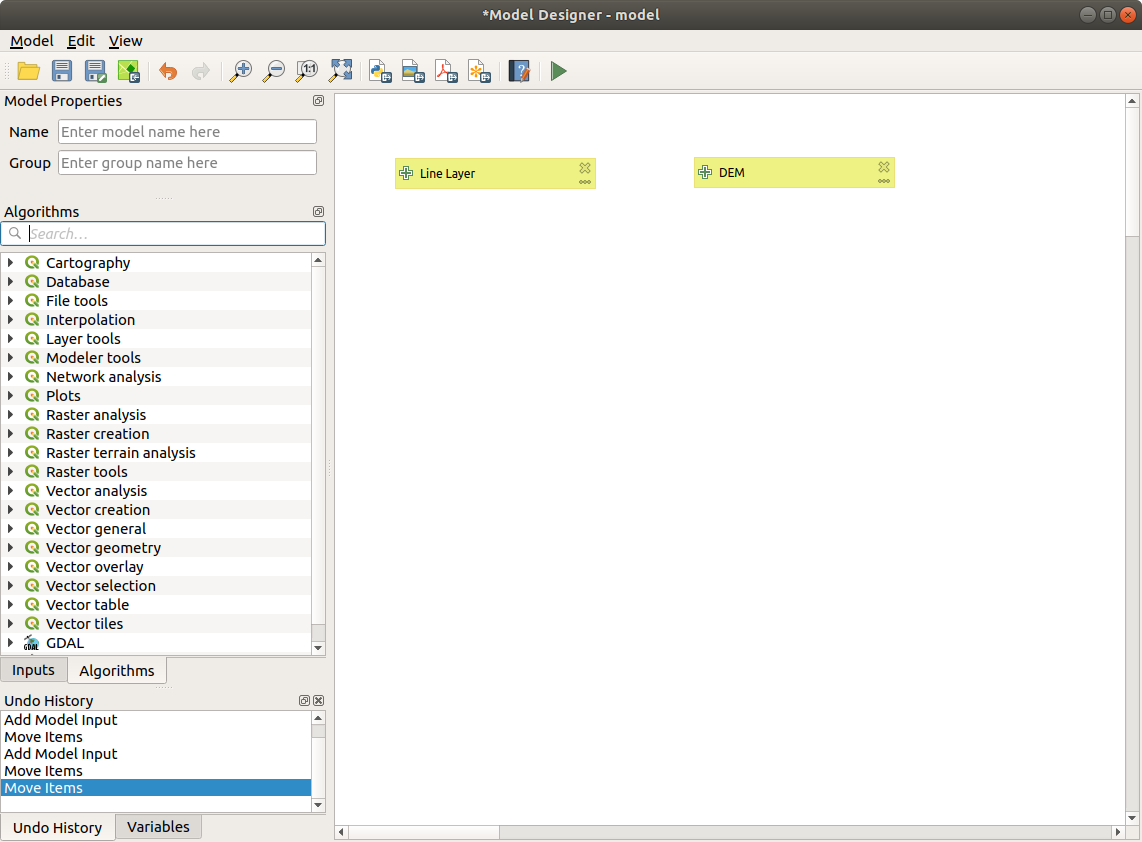Click the Zoom In magnifier icon

tap(240, 71)
